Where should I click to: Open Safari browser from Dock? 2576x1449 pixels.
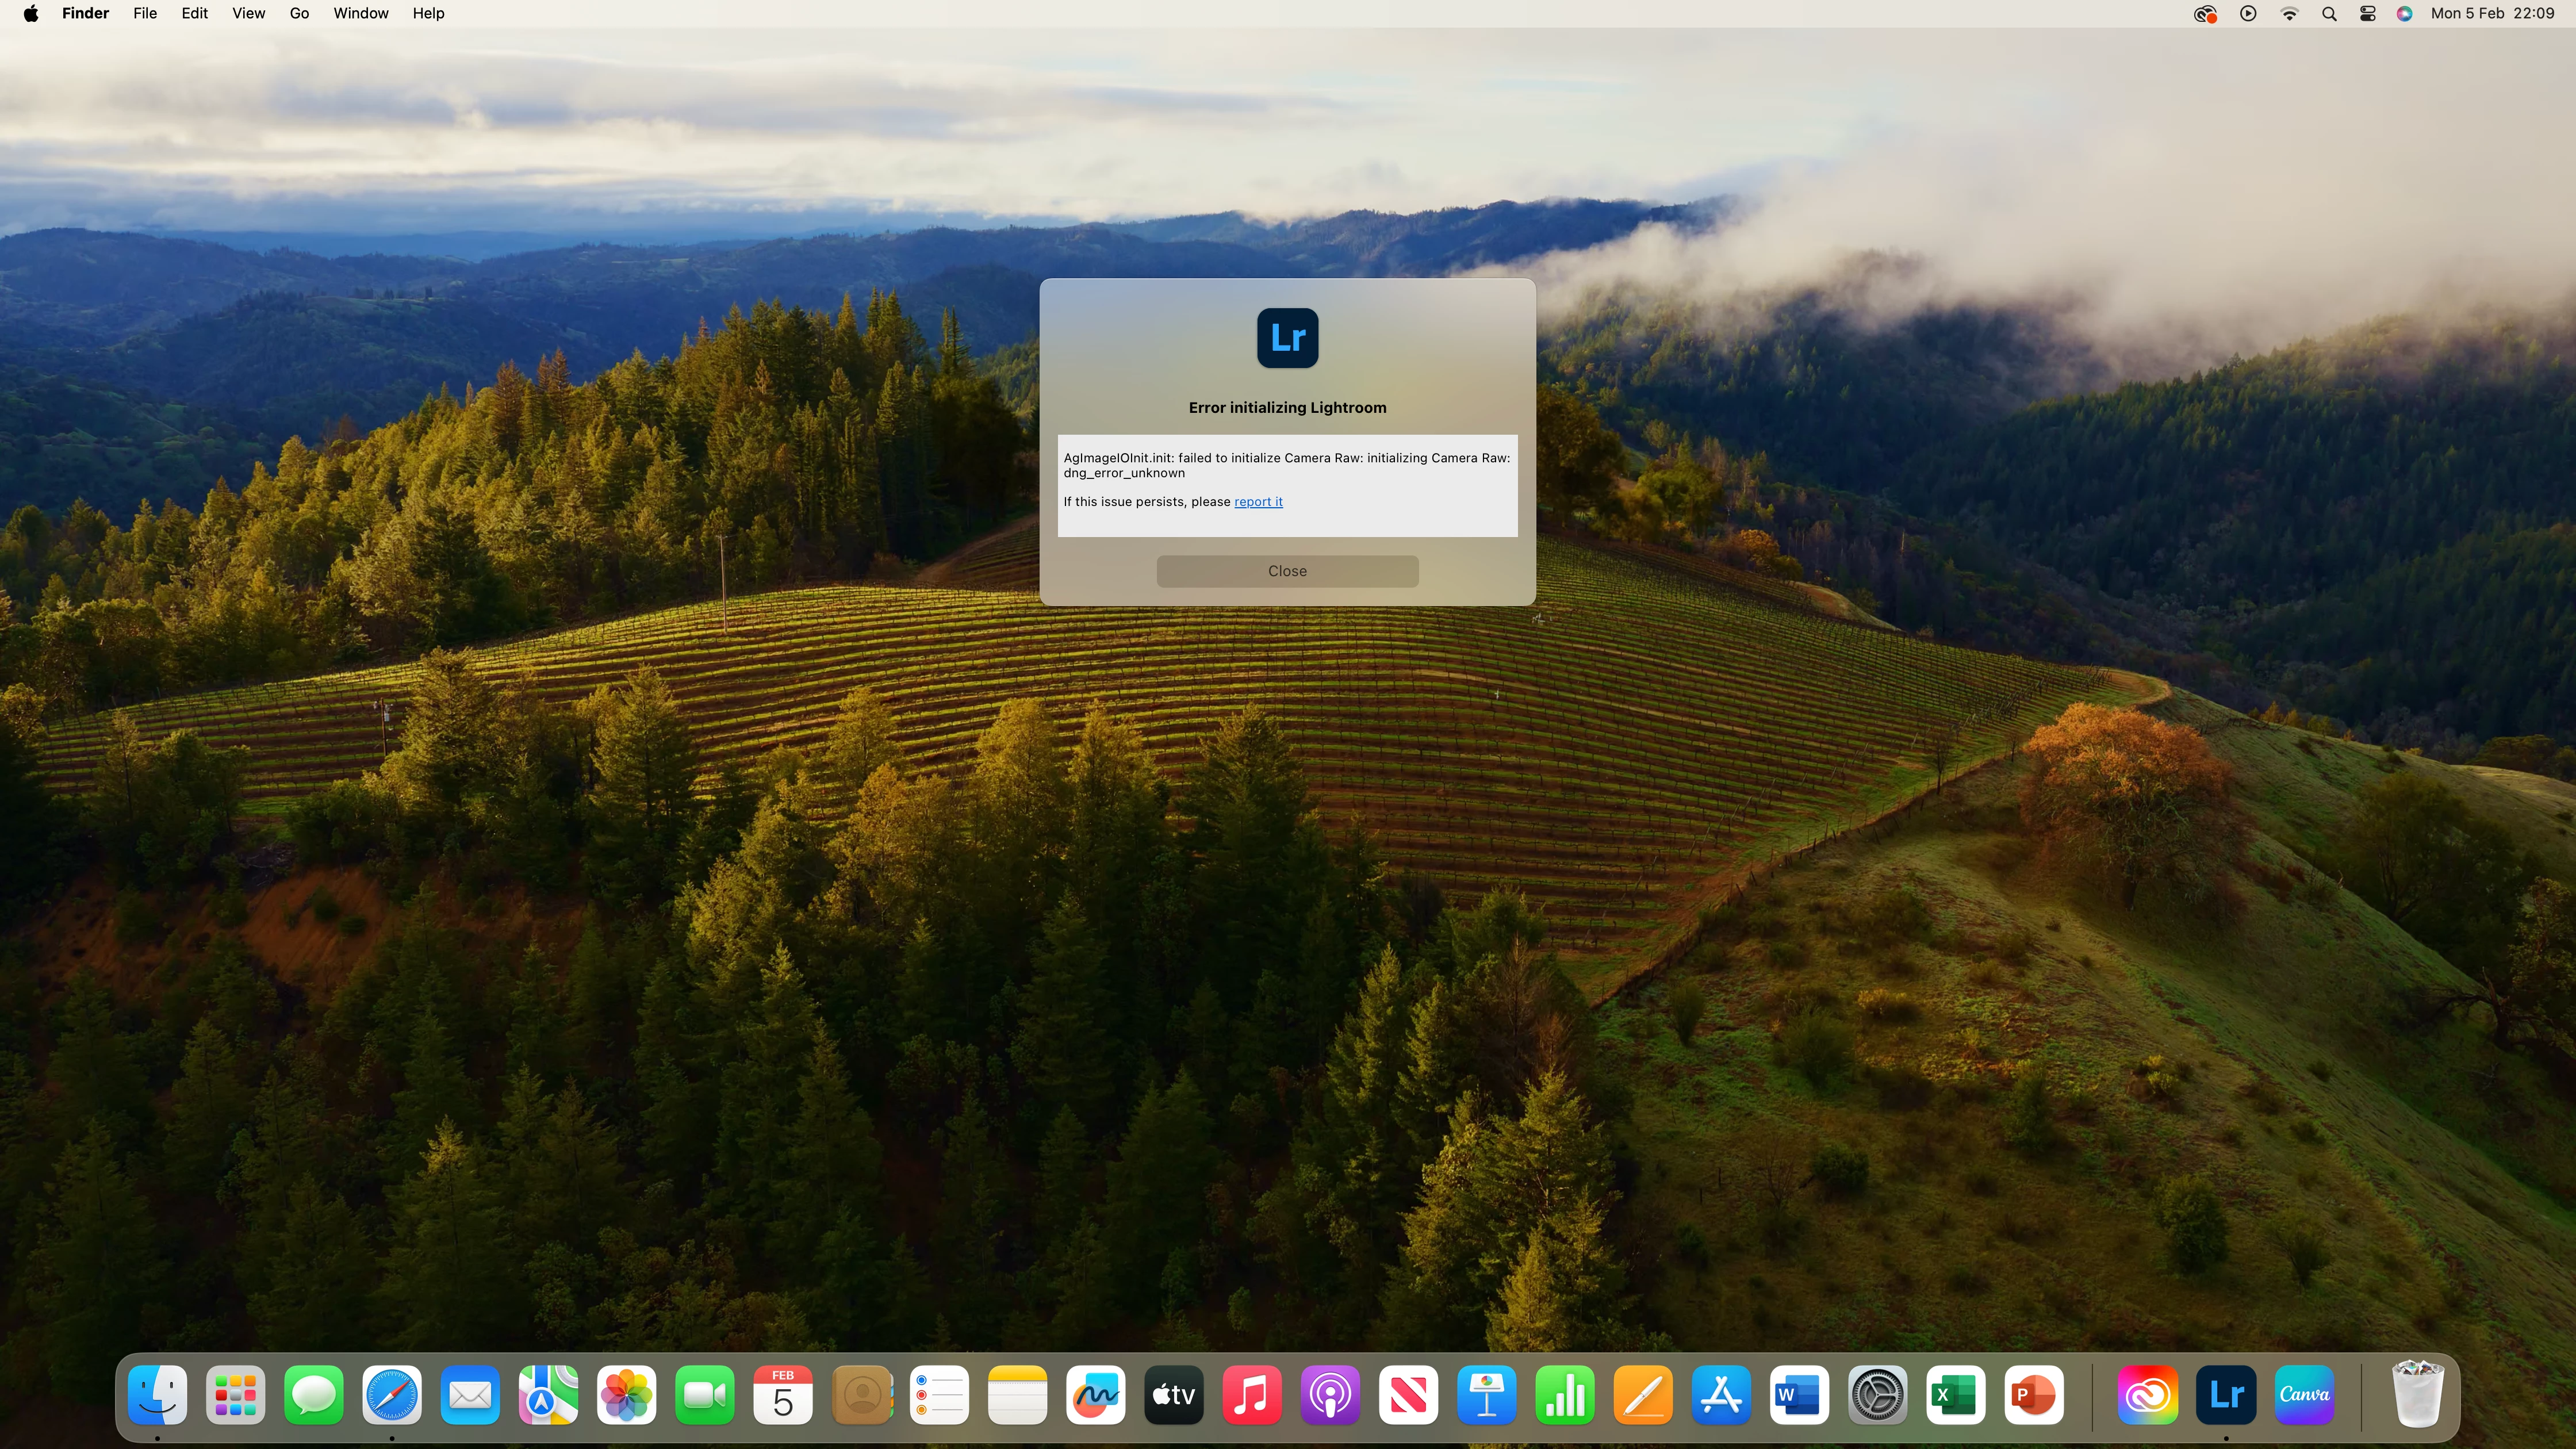[392, 1394]
